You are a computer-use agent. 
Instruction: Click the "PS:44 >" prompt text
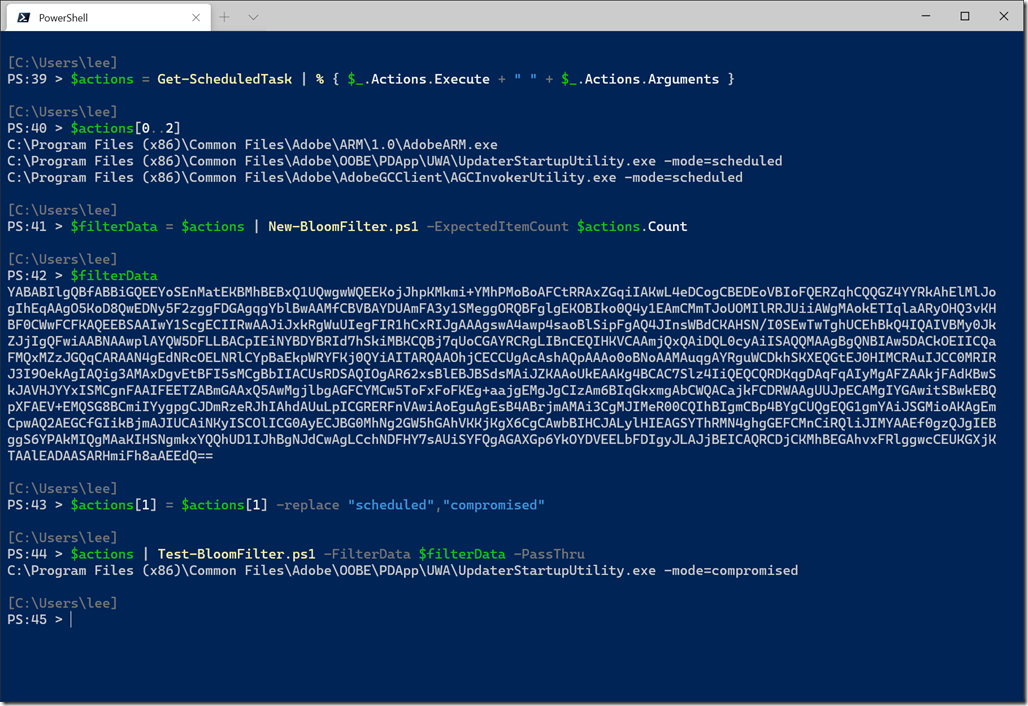35,555
